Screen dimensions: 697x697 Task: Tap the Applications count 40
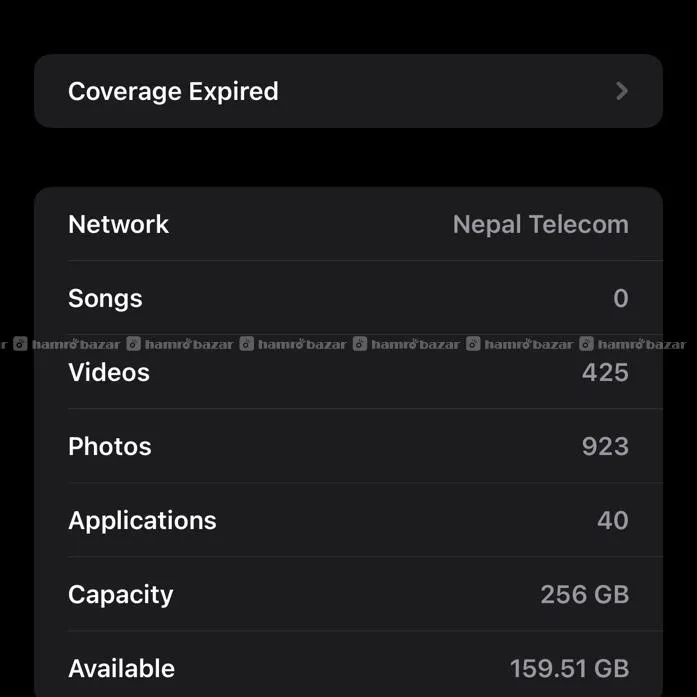612,520
